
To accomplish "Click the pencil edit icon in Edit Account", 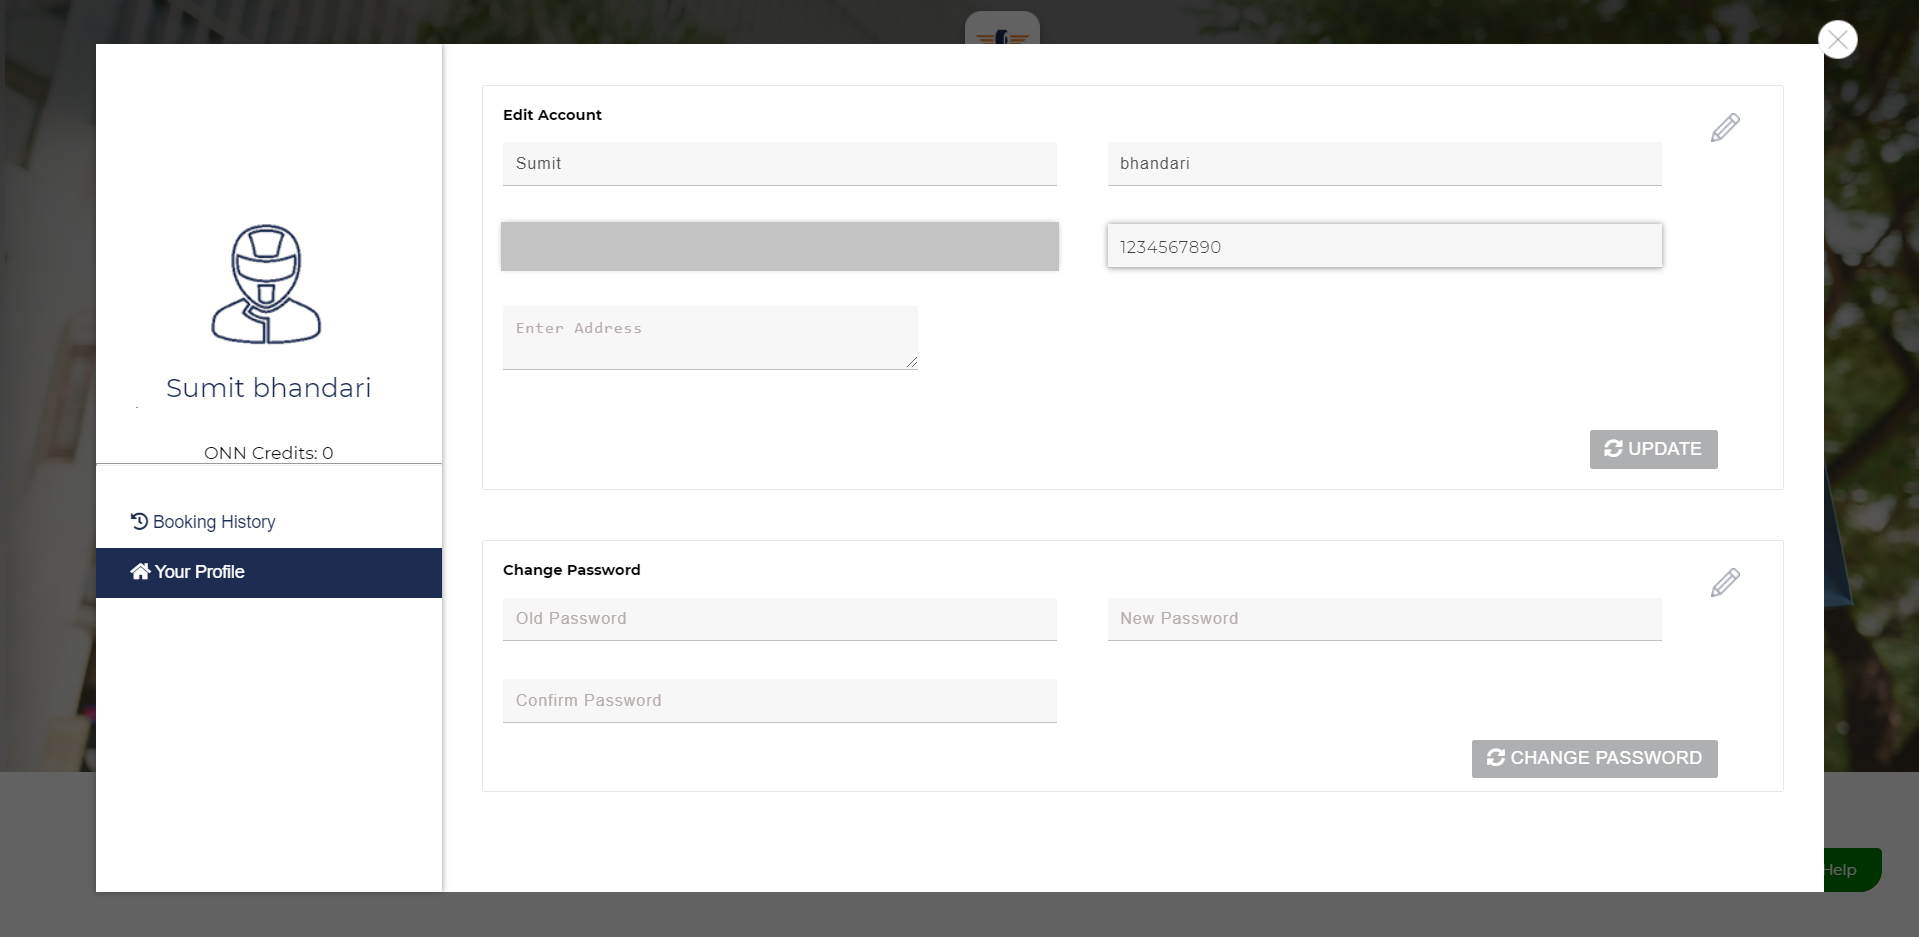I will point(1725,128).
